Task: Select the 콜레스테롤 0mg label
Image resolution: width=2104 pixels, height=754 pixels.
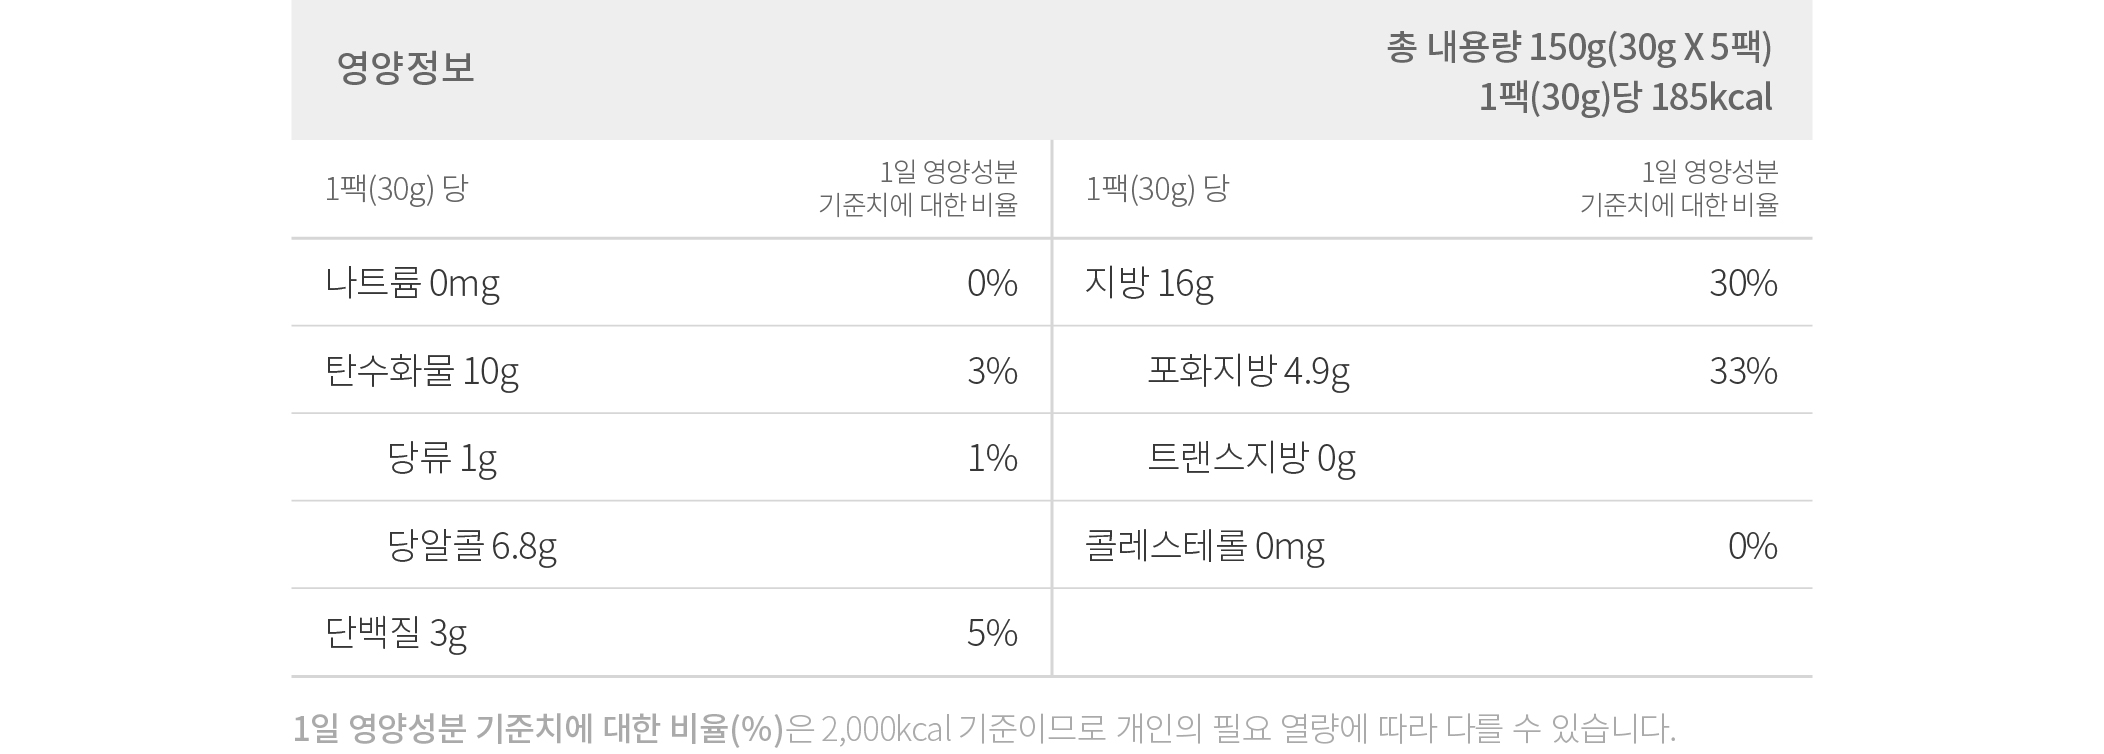Action: [1205, 546]
